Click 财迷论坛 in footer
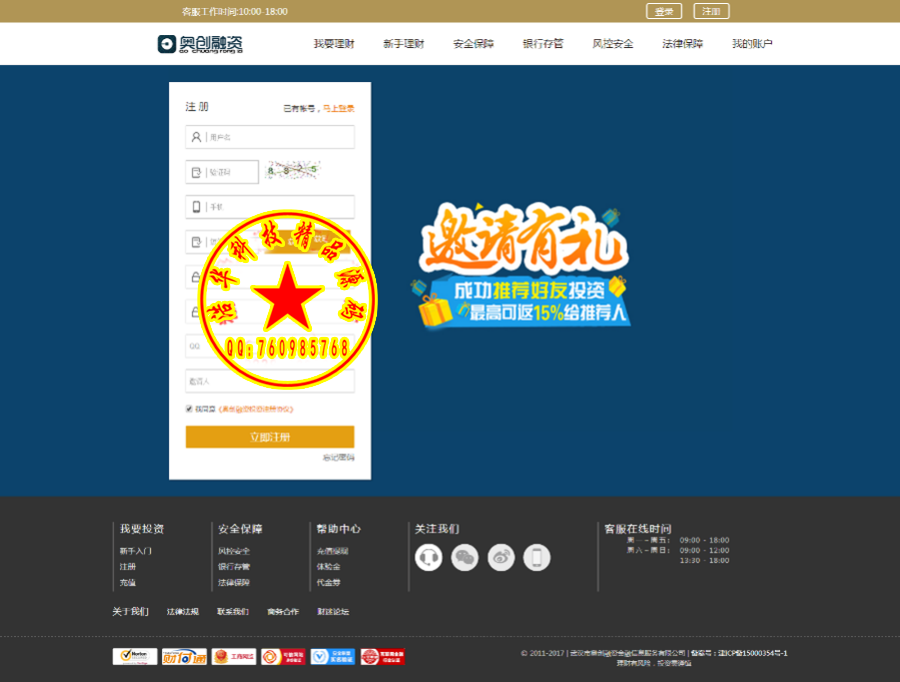This screenshot has width=900, height=682. click(333, 611)
